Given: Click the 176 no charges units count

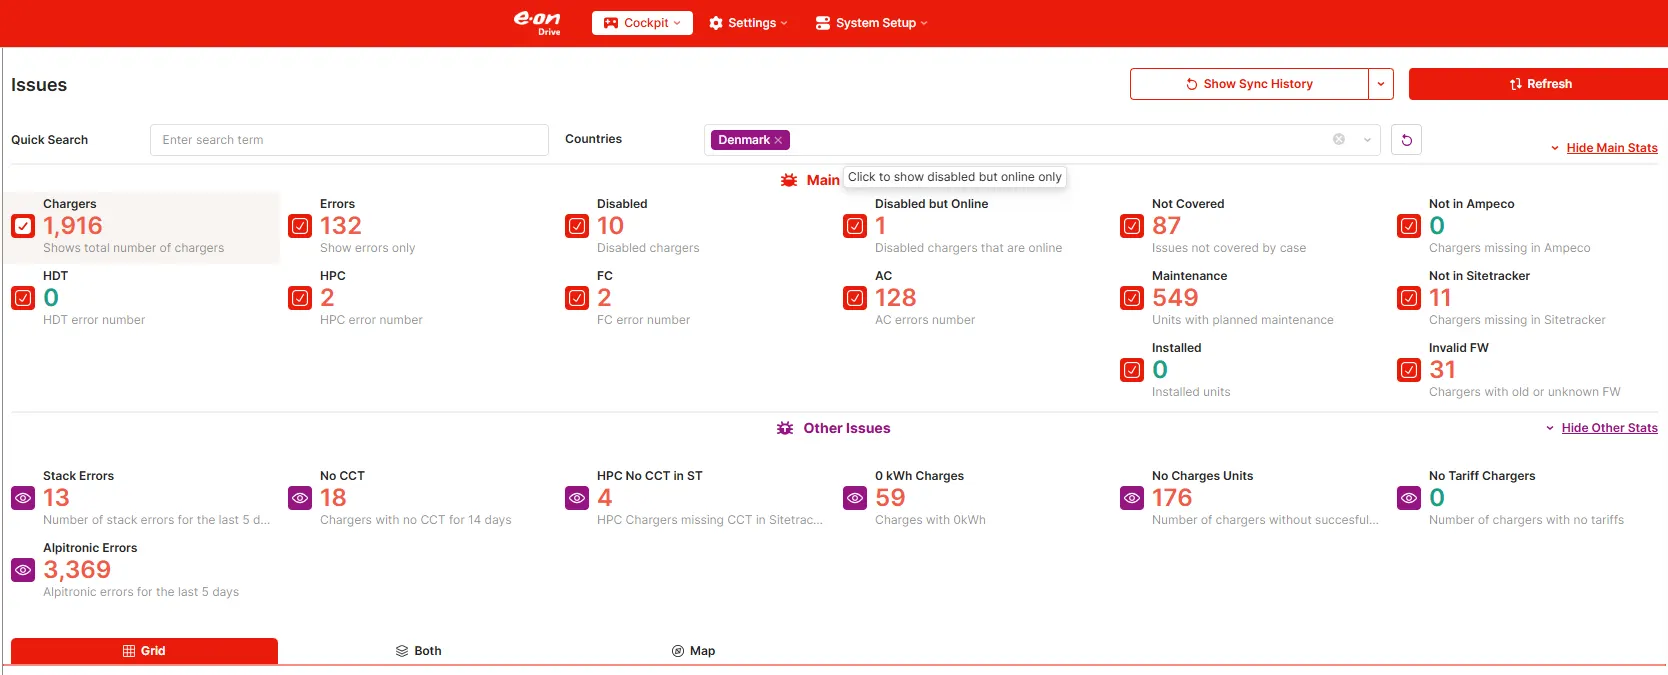Looking at the screenshot, I should (1172, 498).
